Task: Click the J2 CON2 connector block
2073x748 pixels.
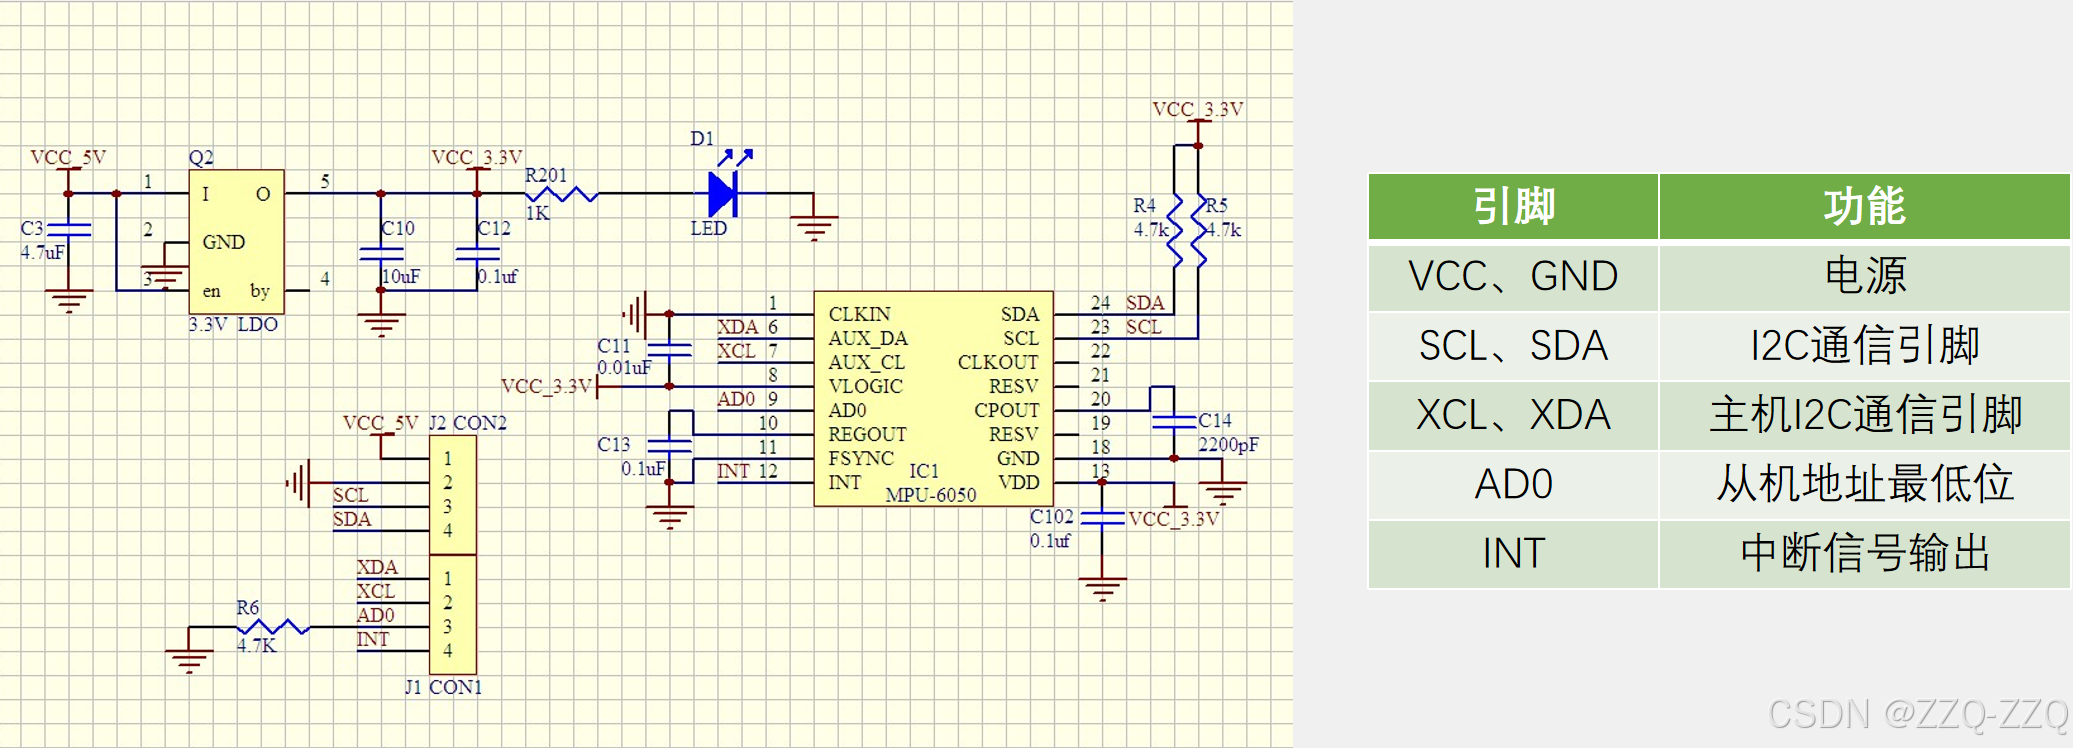Action: pos(453,495)
